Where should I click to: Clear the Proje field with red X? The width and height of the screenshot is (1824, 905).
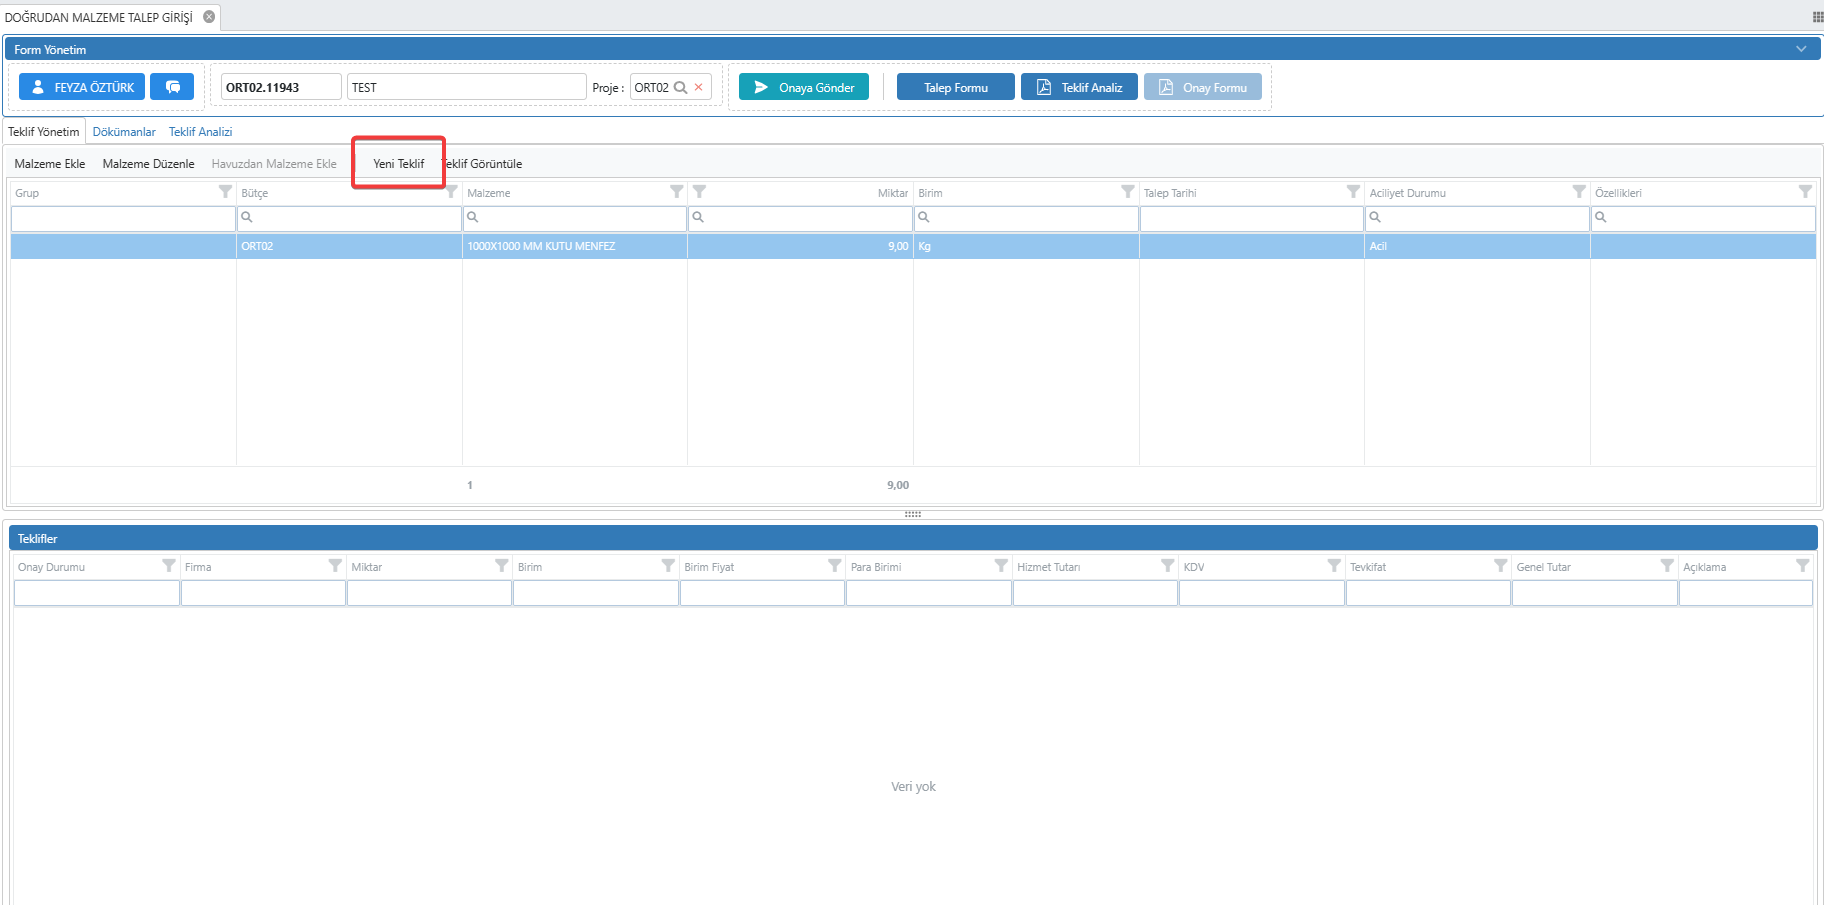pyautogui.click(x=699, y=87)
